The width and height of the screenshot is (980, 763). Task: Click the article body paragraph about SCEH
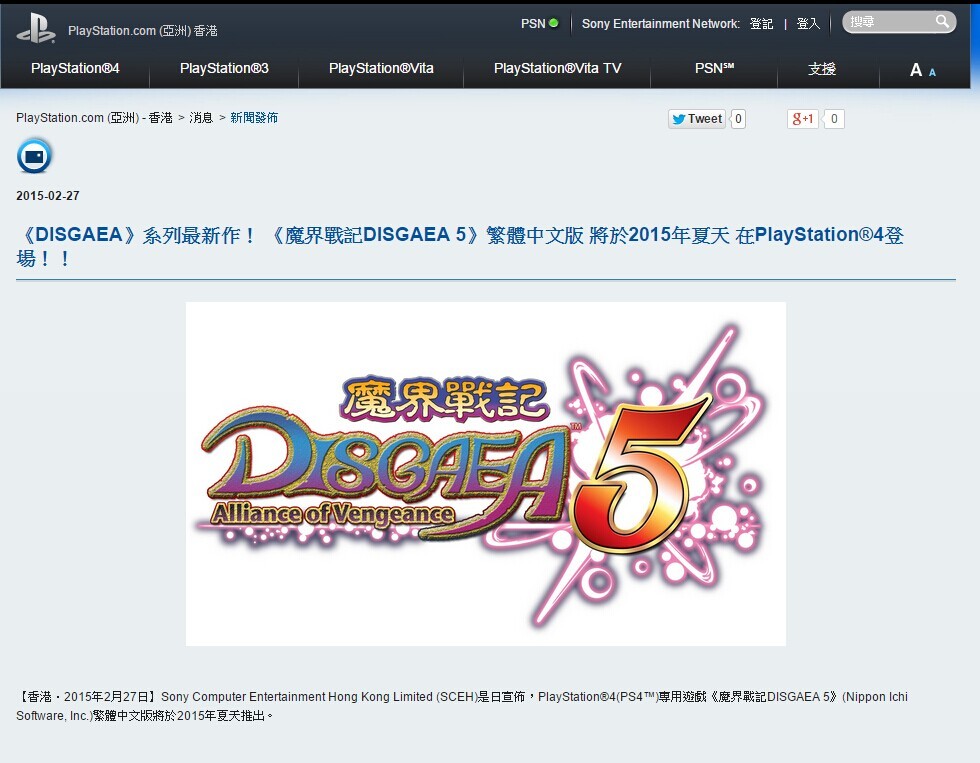coord(462,706)
